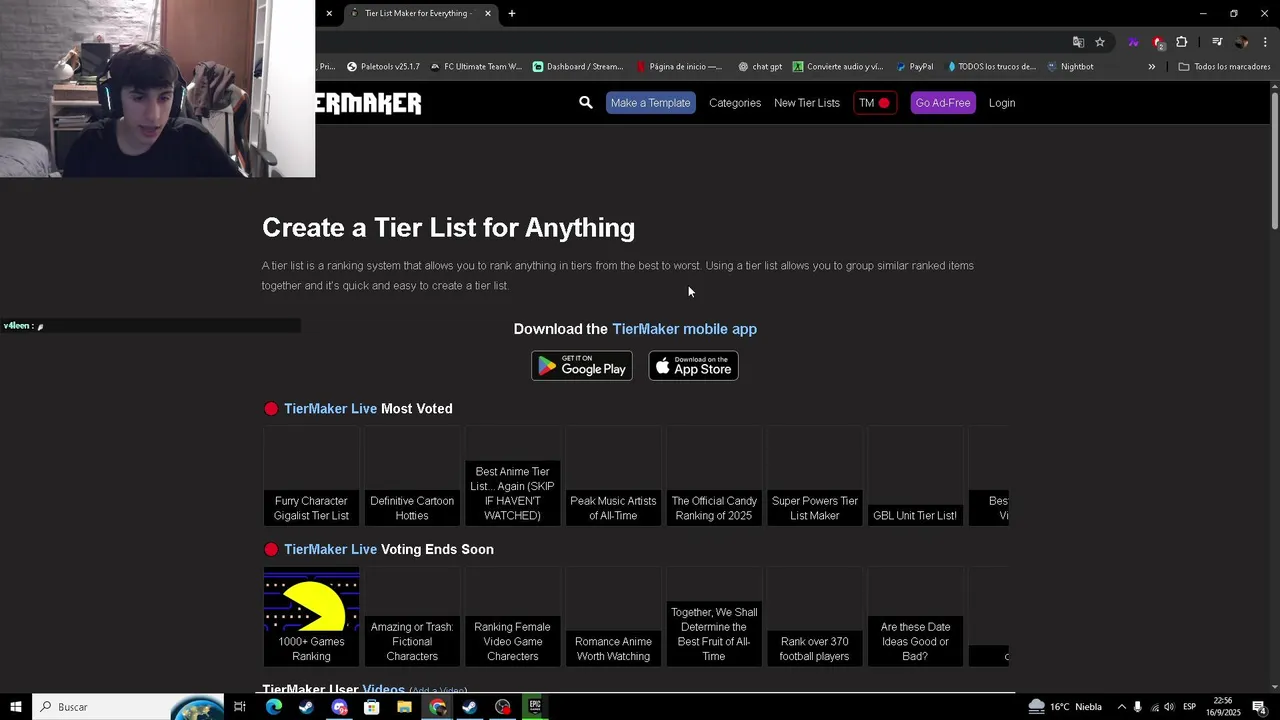Open the Peak Music Artists of All-Time card

tap(613, 476)
